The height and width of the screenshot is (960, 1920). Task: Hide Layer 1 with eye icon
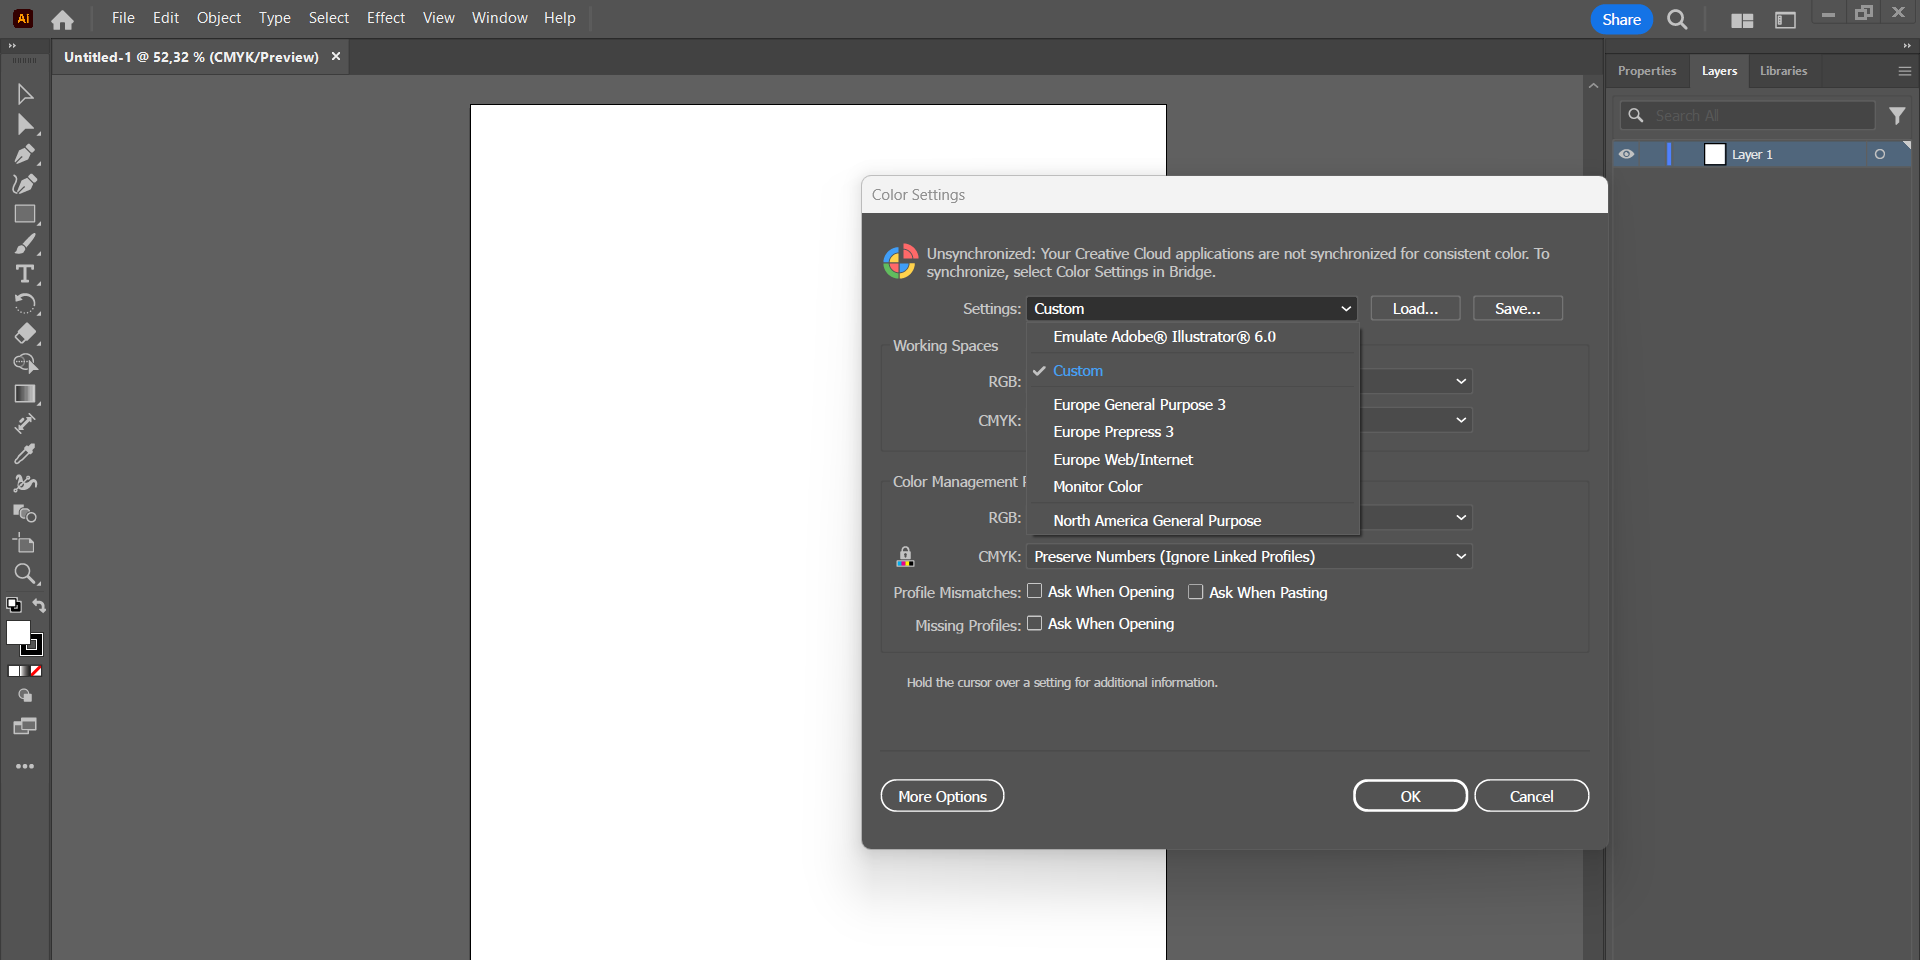coord(1627,154)
